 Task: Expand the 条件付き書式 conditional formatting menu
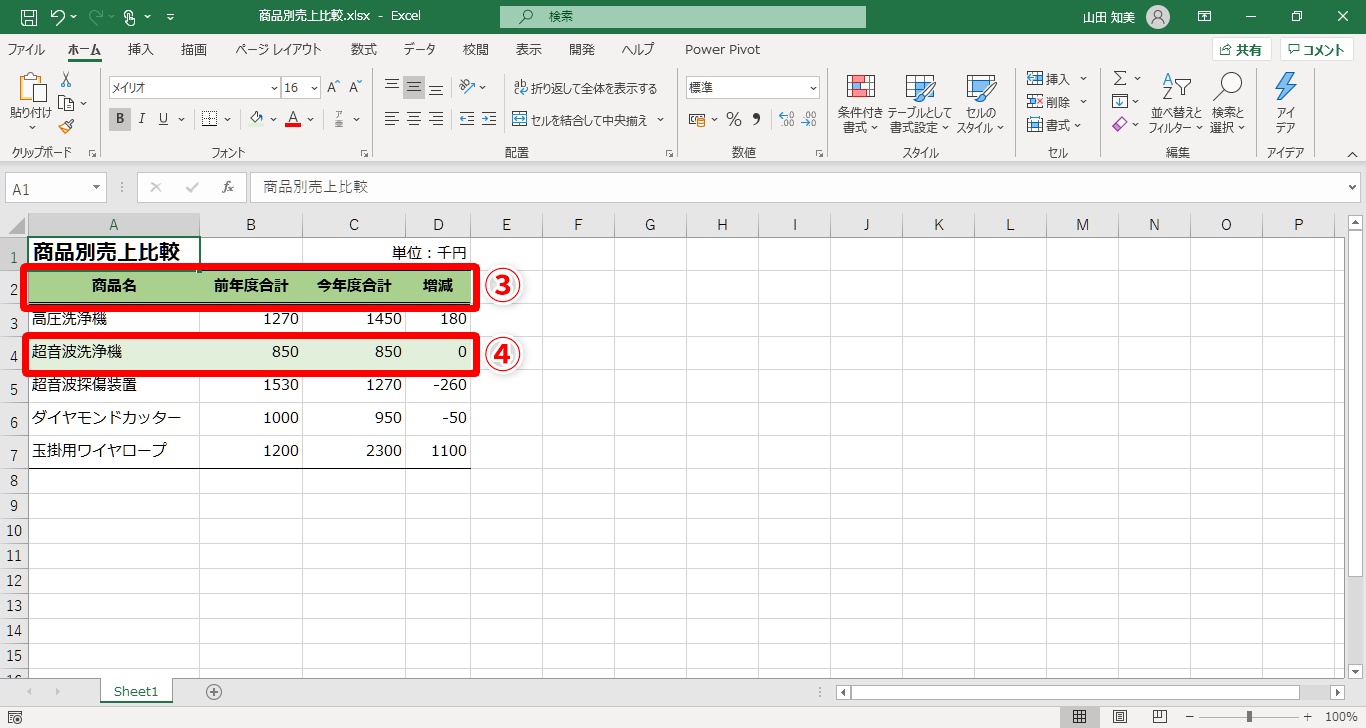tap(860, 104)
